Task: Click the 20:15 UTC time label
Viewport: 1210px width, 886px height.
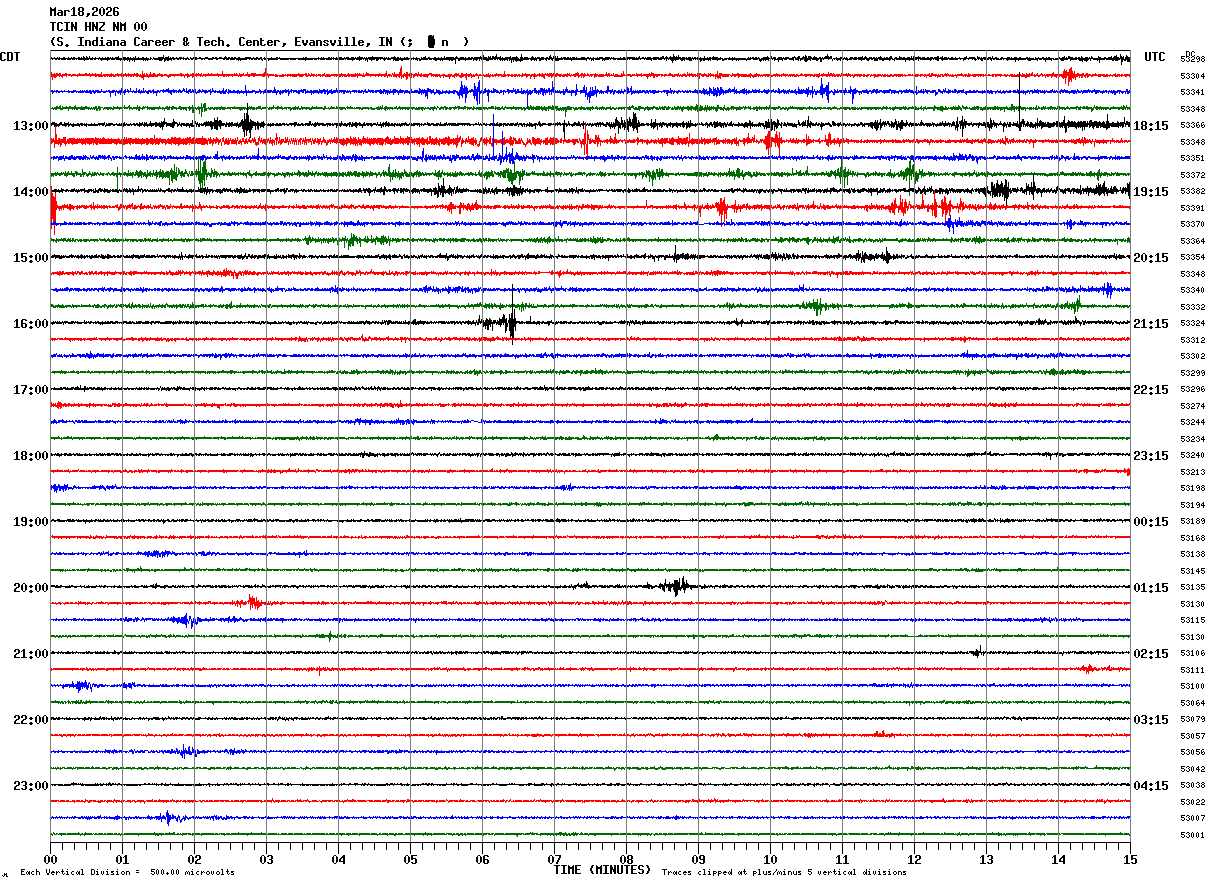Action: (x=1151, y=258)
